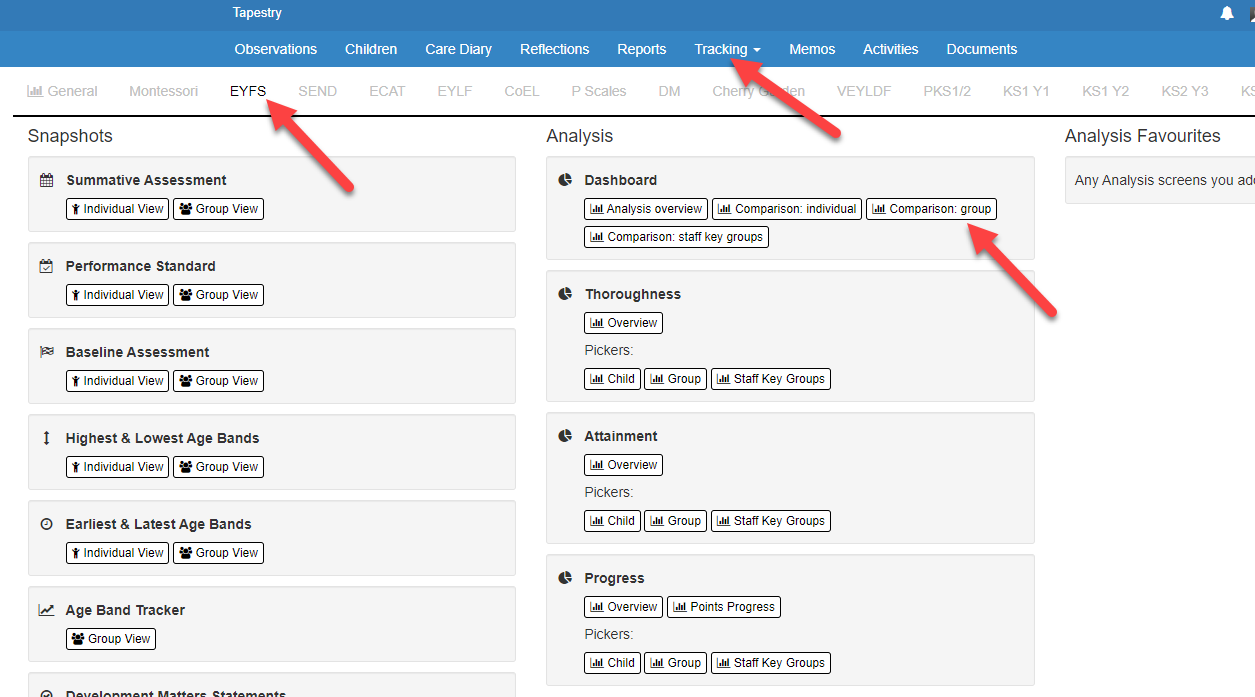This screenshot has width=1255, height=697.
Task: Click the Thoroughness pie chart icon
Action: (x=565, y=294)
